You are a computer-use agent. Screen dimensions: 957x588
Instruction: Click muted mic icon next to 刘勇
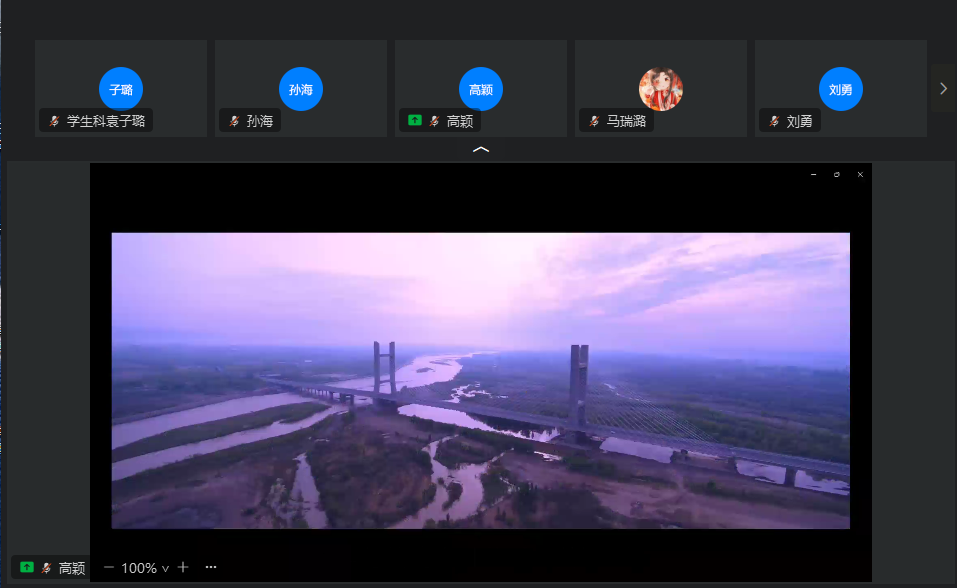774,121
